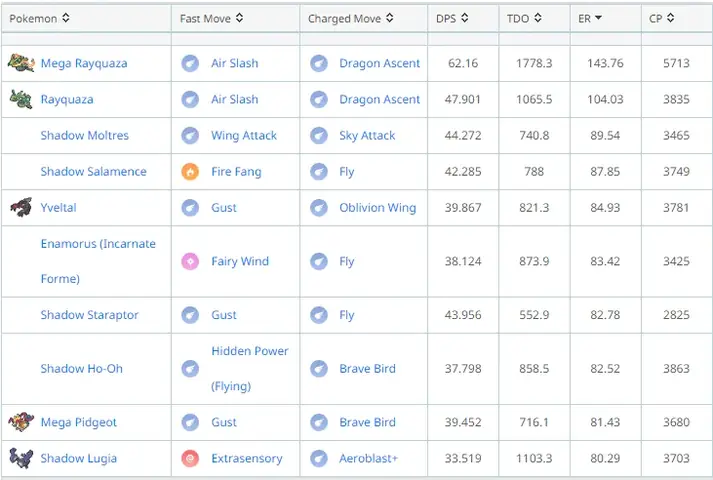Click the Yveltal sprite icon

click(21, 207)
